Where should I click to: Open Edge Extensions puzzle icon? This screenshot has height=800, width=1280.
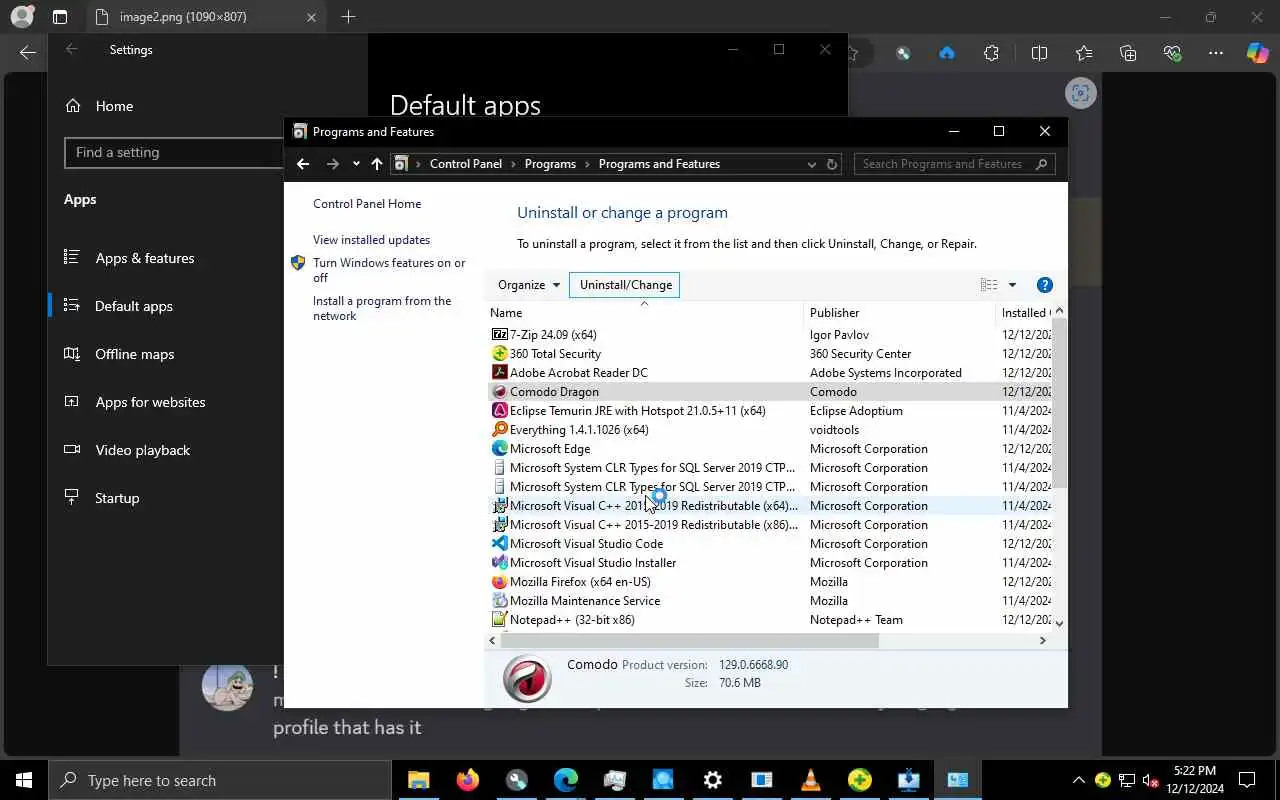991,53
